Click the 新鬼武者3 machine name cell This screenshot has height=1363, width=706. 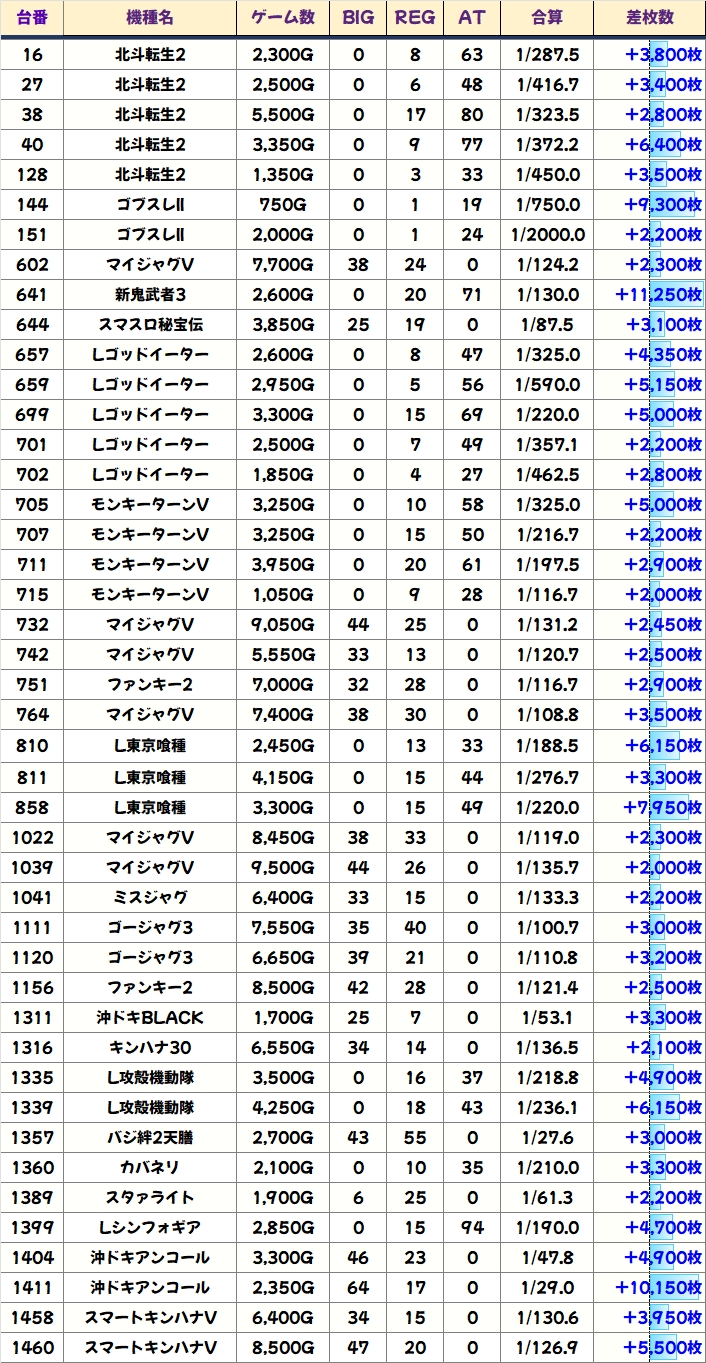click(x=150, y=295)
